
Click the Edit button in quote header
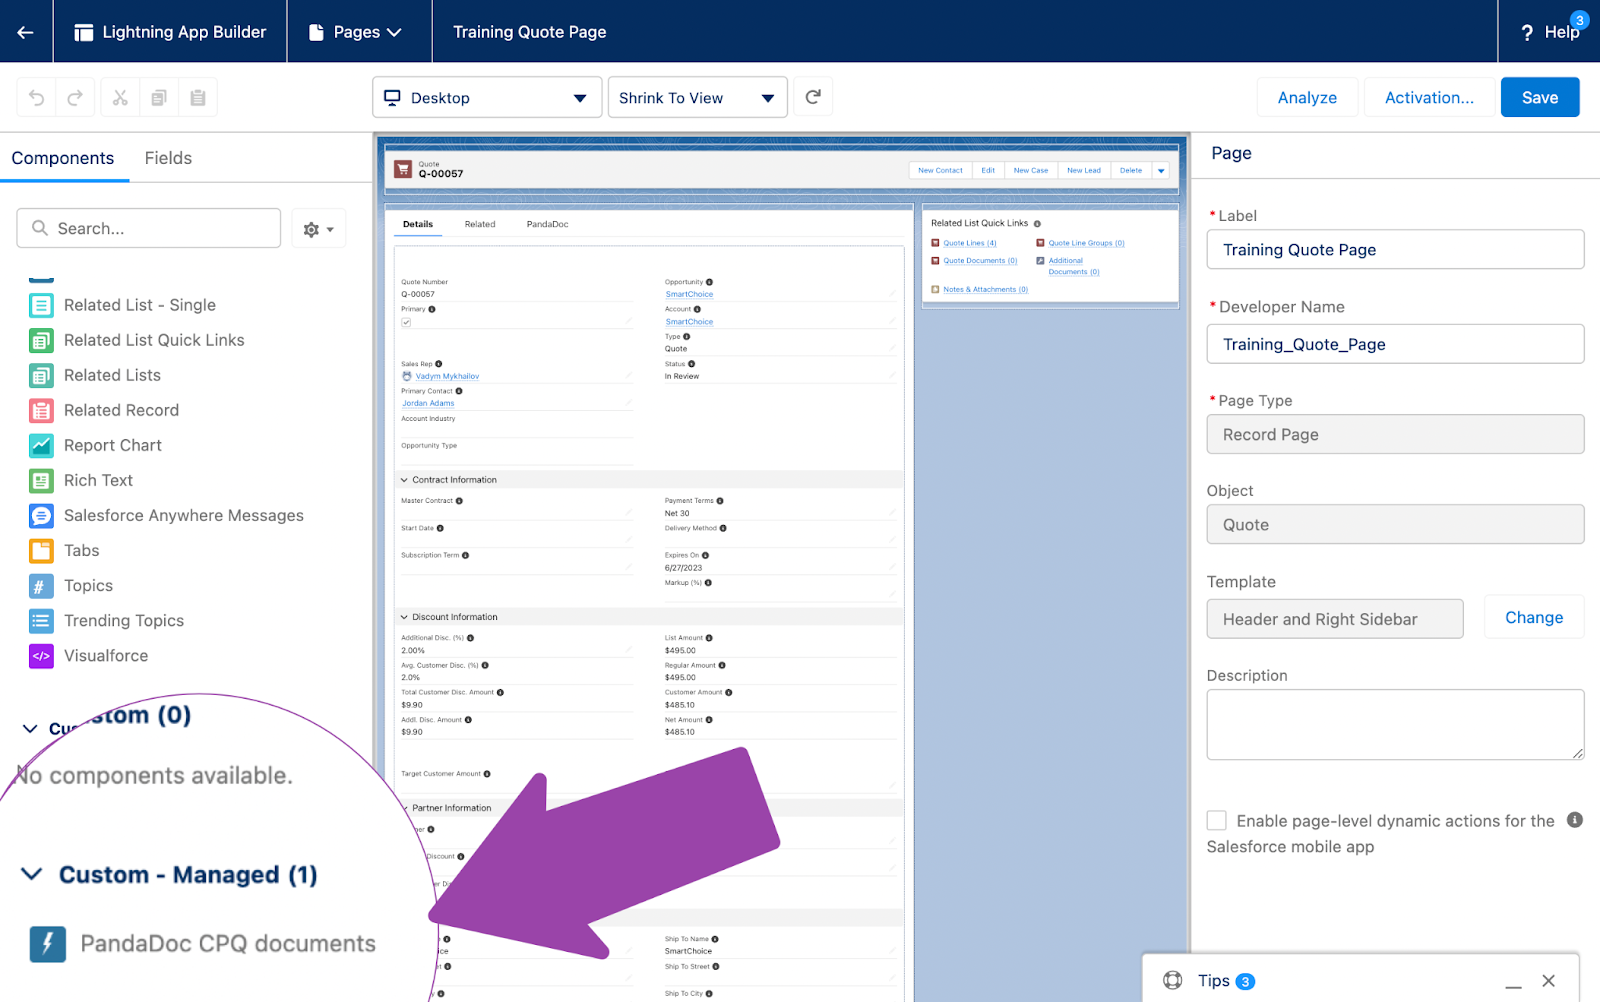(988, 171)
